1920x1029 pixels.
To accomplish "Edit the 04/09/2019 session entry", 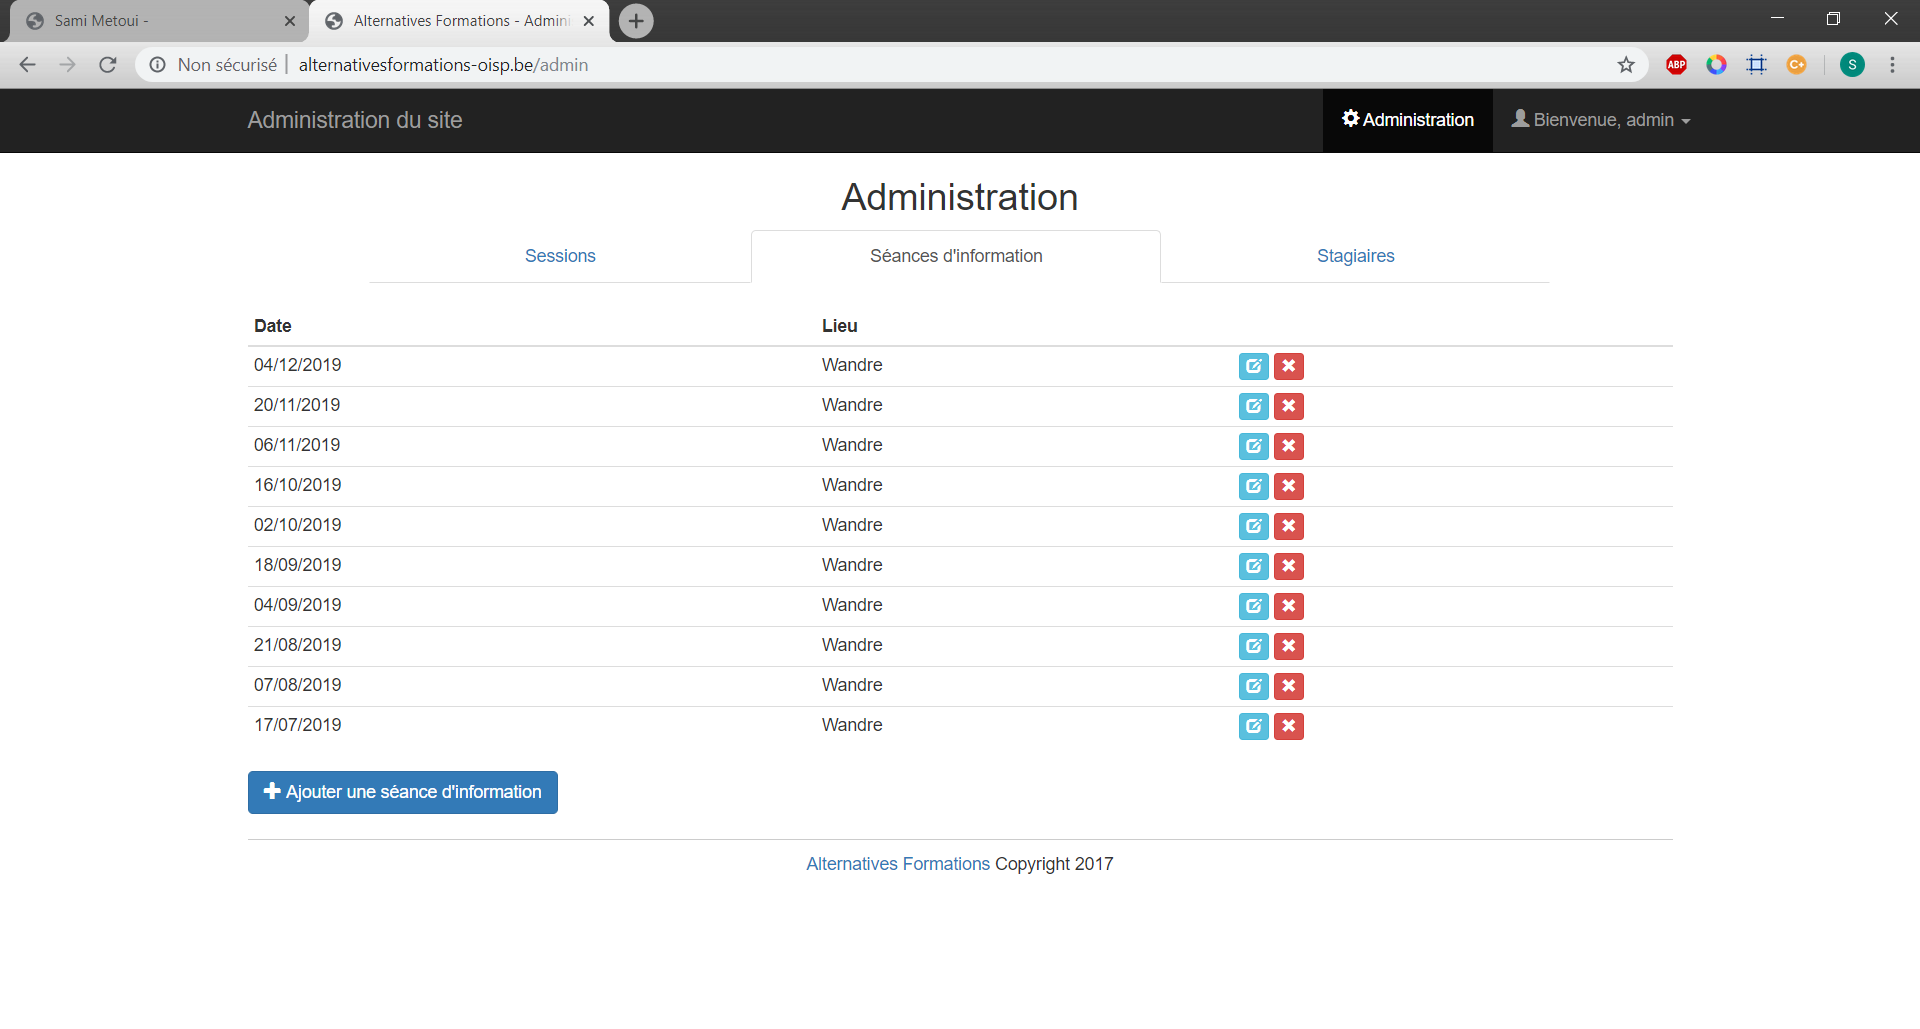I will [1253, 606].
